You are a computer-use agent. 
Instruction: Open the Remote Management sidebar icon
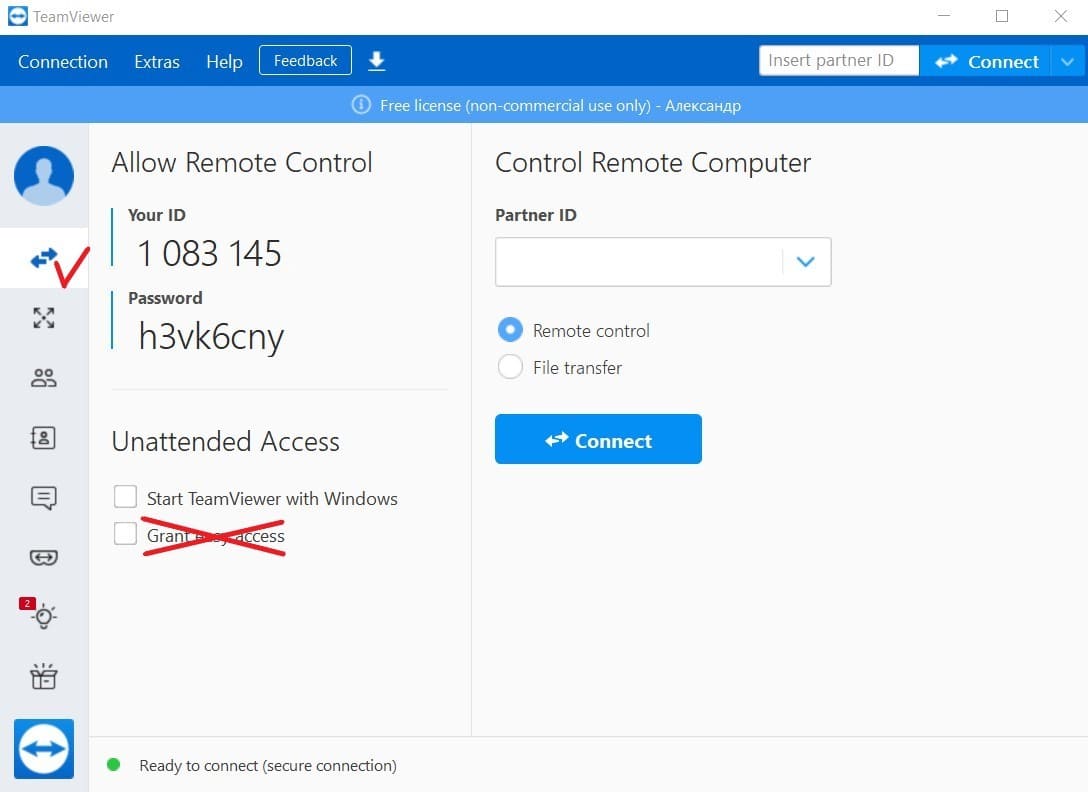(44, 318)
